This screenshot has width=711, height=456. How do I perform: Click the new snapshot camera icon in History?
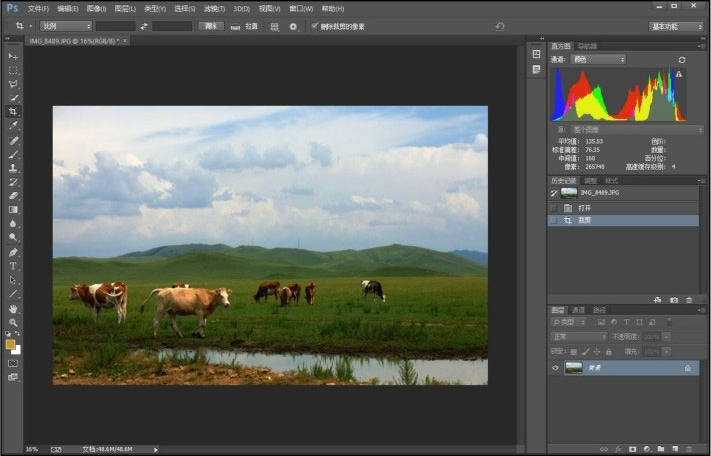click(x=673, y=299)
